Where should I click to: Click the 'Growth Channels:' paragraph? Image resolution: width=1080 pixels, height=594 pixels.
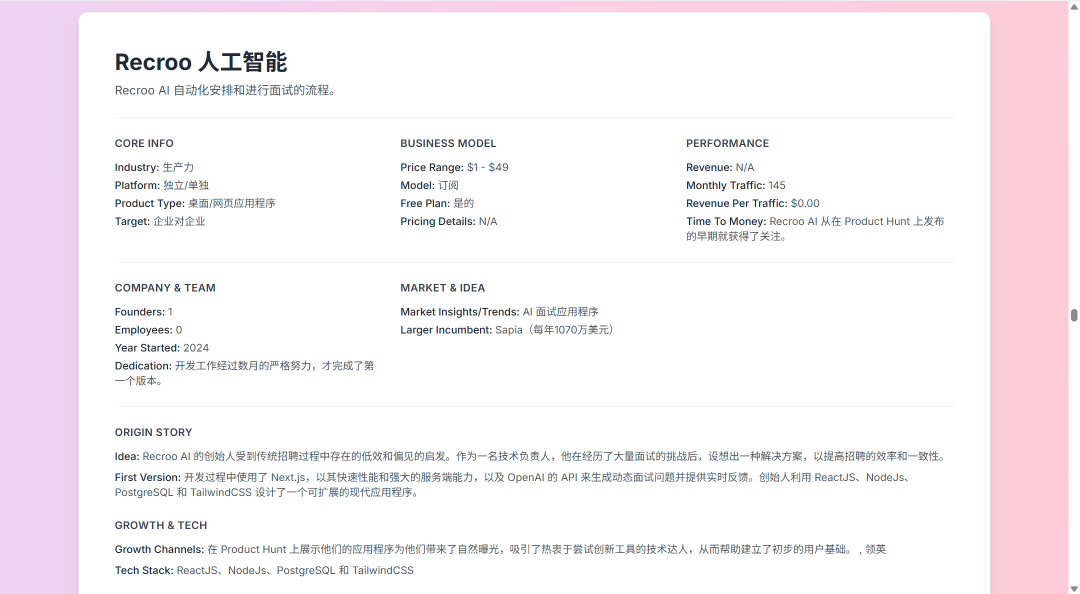point(501,549)
